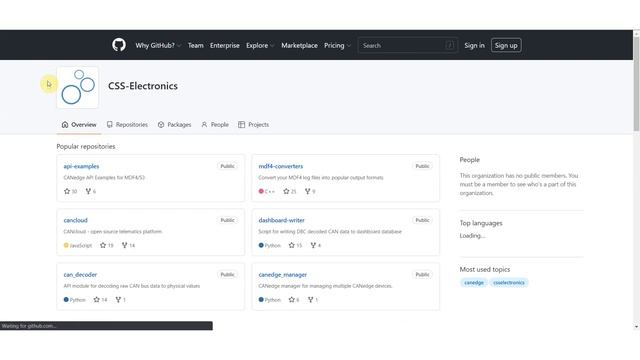The width and height of the screenshot is (640, 360).
Task: Switch to the Packages tab
Action: [174, 124]
